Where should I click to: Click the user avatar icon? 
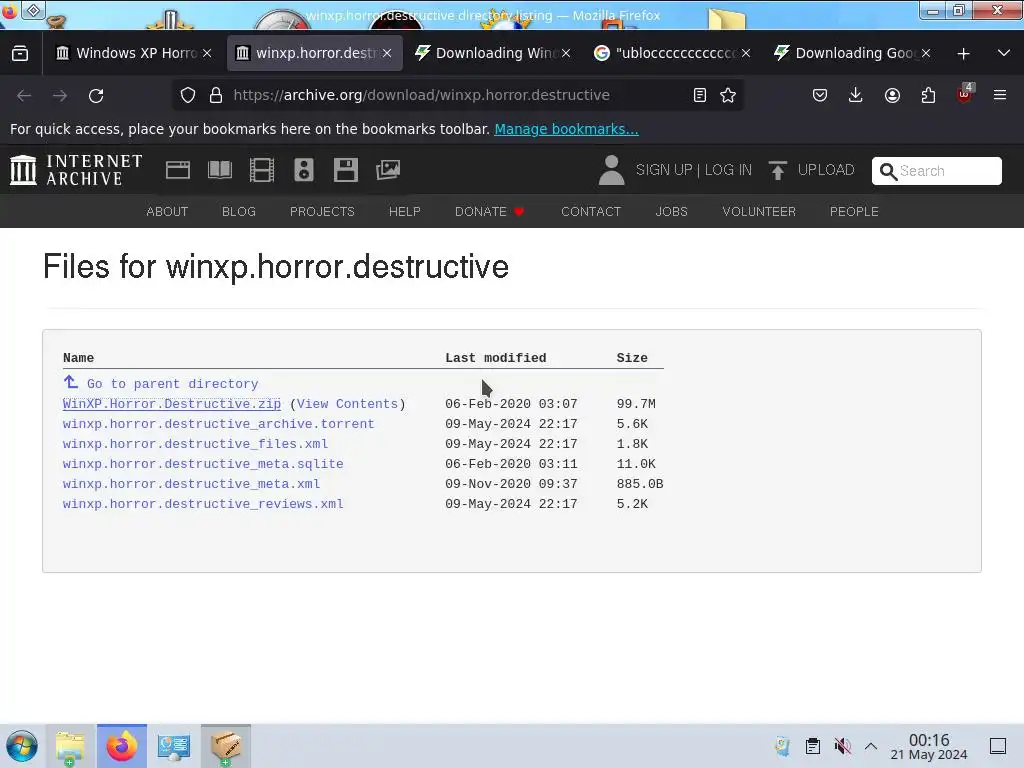coord(611,170)
